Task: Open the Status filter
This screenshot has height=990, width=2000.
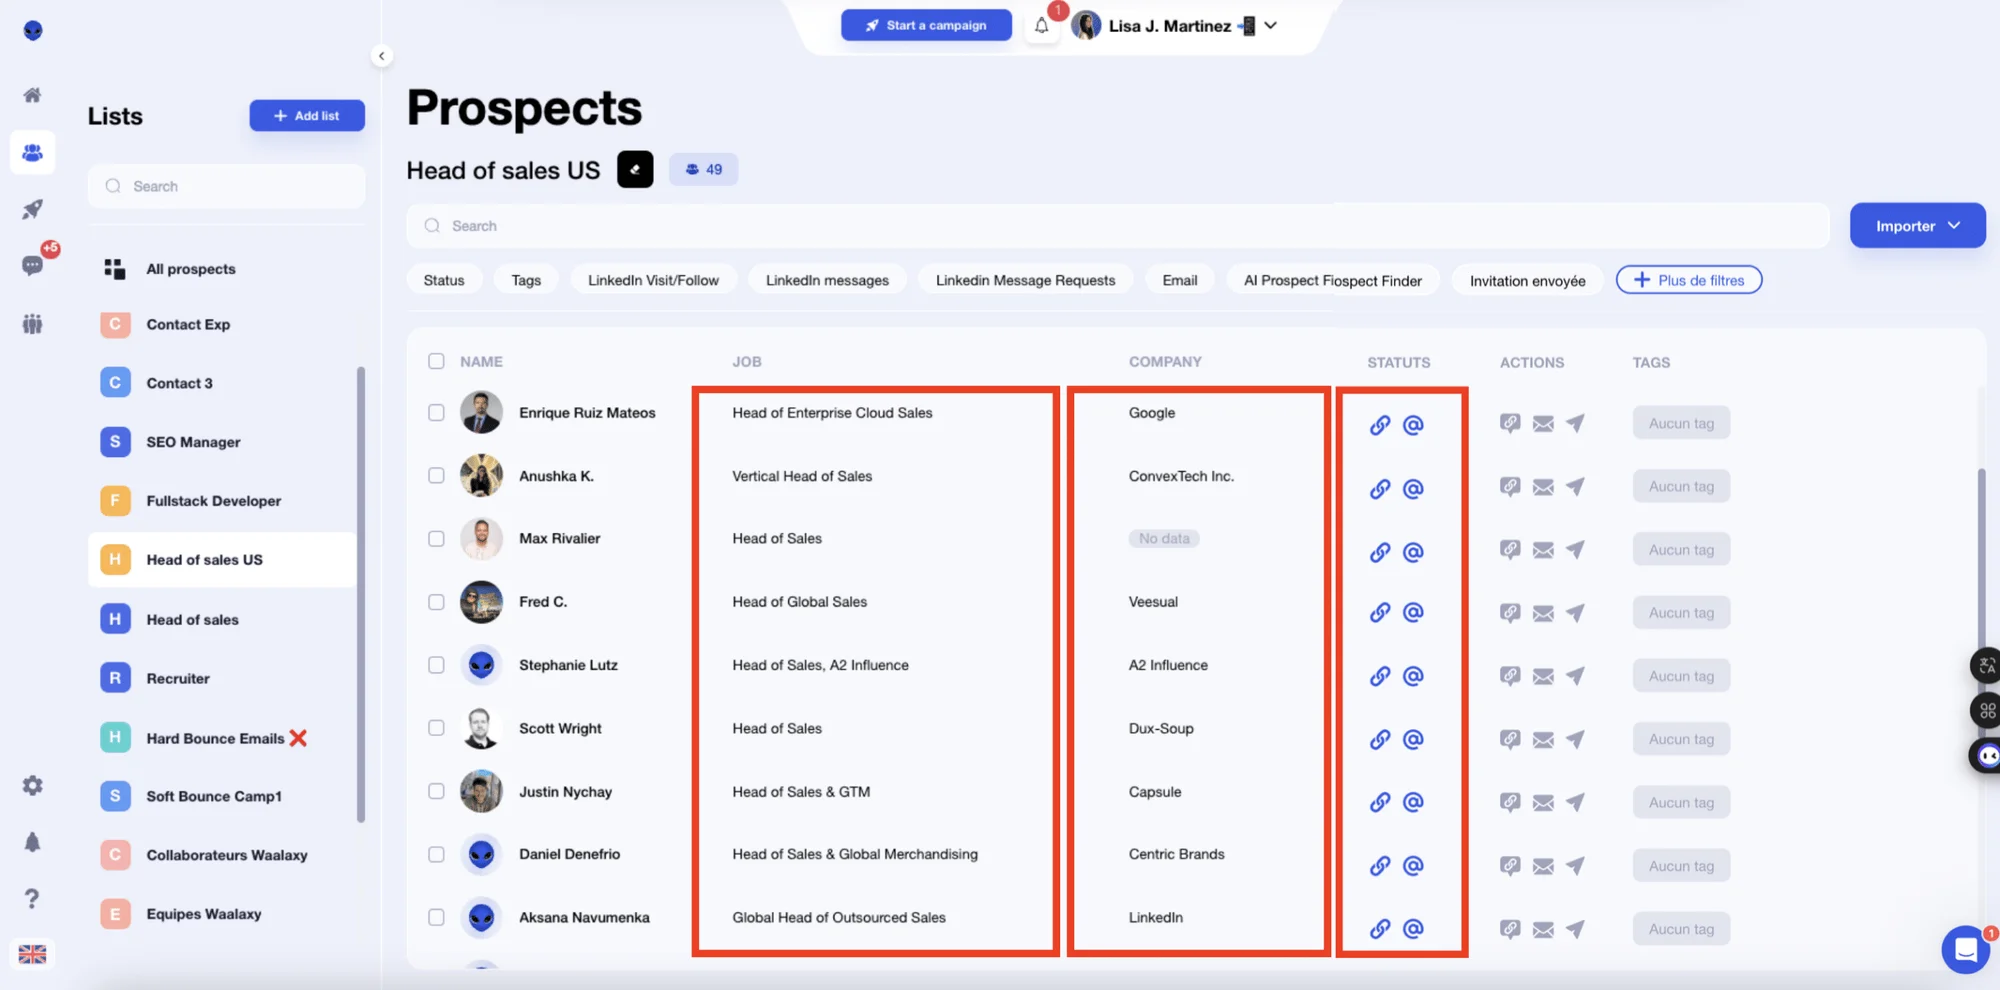Action: (444, 280)
